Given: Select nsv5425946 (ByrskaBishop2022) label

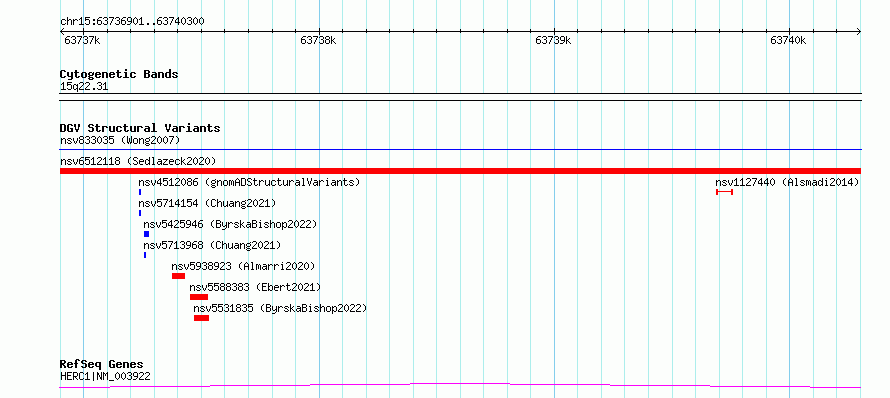Looking at the screenshot, I should (230, 224).
